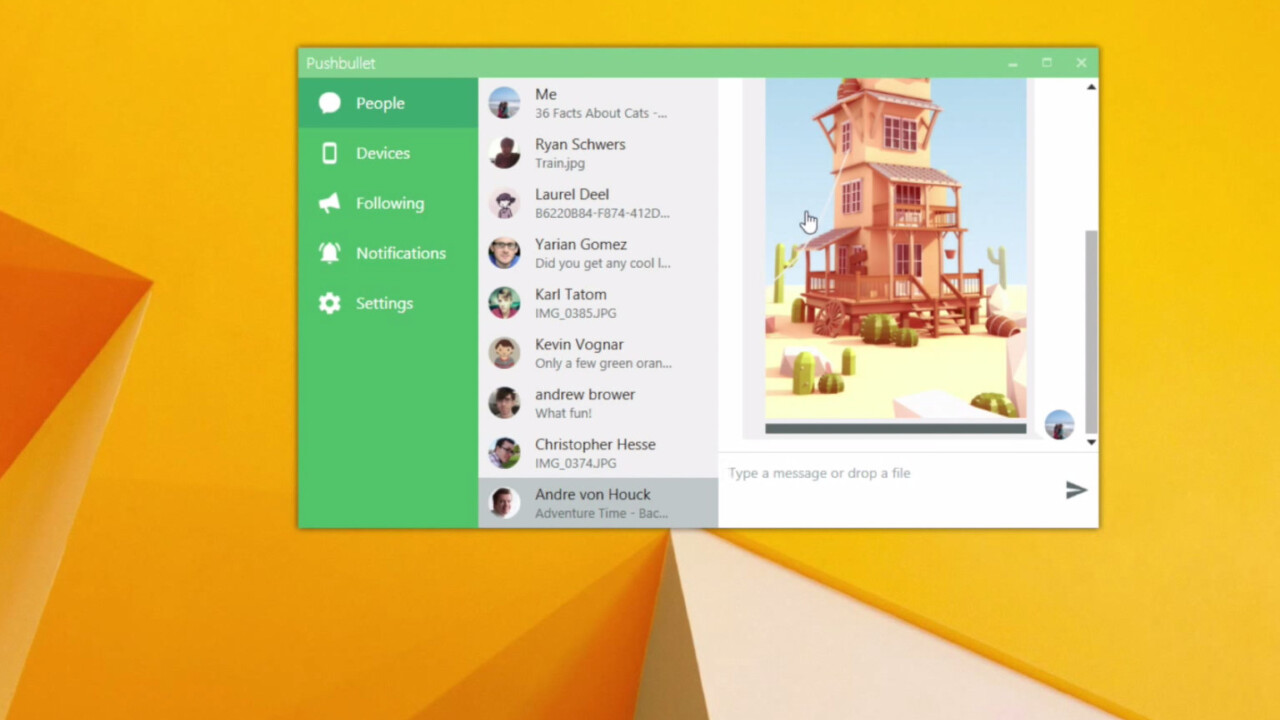Open the Settings page label

384,303
